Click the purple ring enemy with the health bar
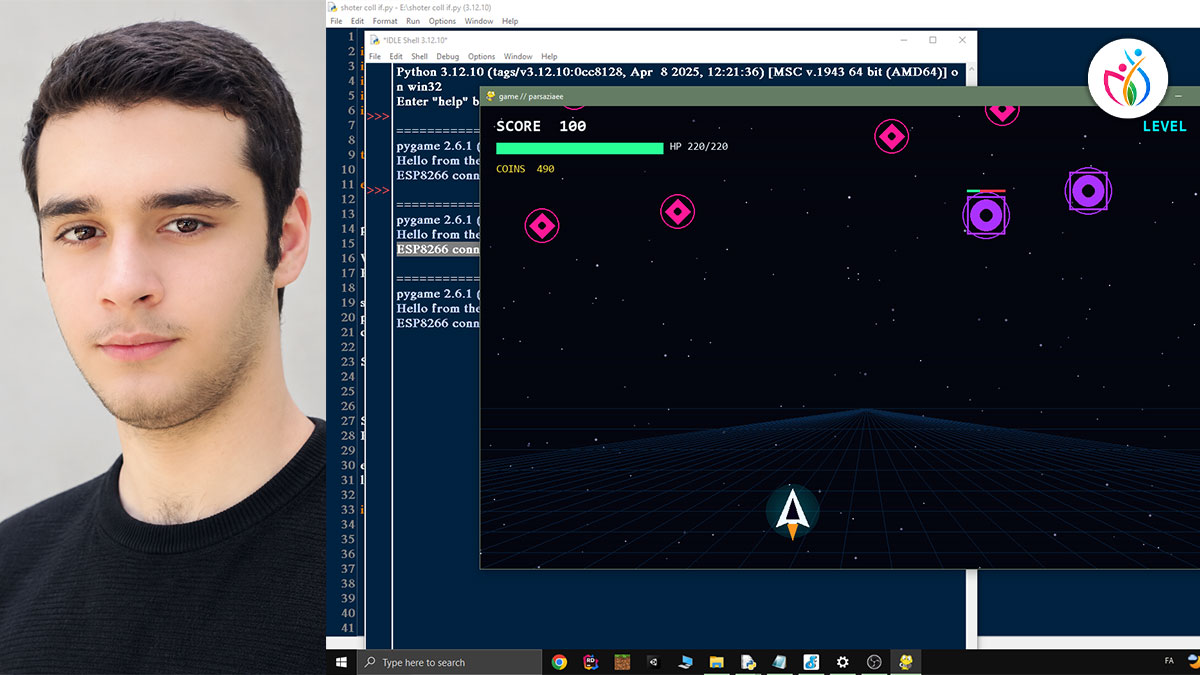Image resolution: width=1200 pixels, height=675 pixels. pyautogui.click(x=986, y=214)
